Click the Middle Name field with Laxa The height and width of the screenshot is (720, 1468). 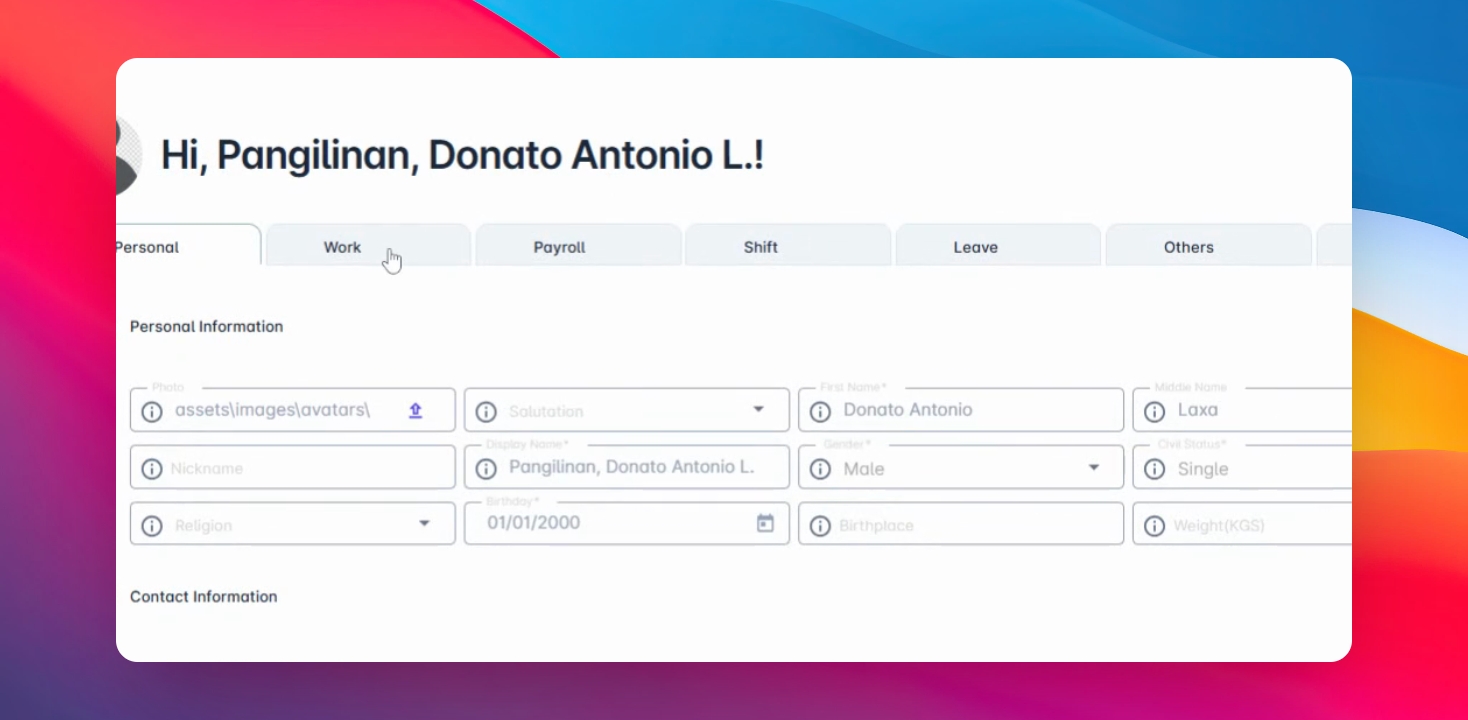coord(1242,410)
